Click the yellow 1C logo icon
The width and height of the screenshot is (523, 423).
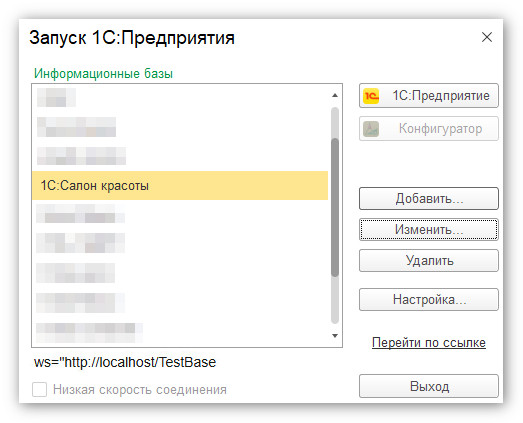(371, 96)
